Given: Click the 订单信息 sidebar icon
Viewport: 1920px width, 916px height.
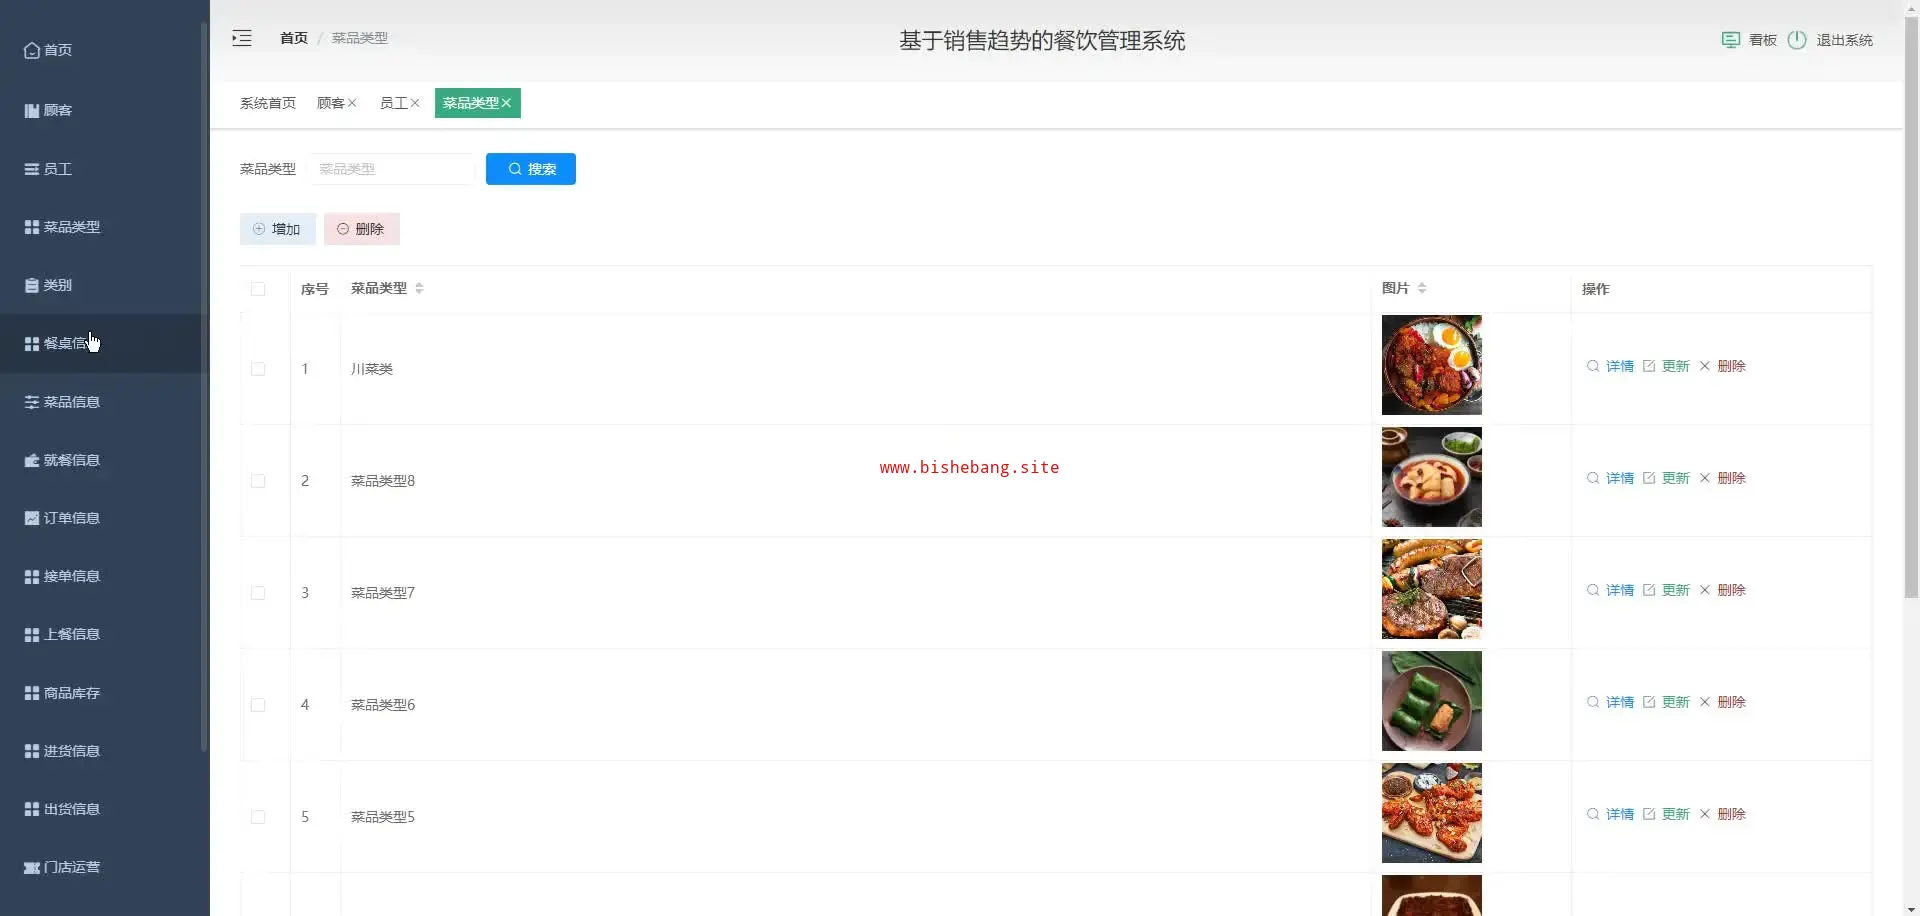Looking at the screenshot, I should (32, 518).
